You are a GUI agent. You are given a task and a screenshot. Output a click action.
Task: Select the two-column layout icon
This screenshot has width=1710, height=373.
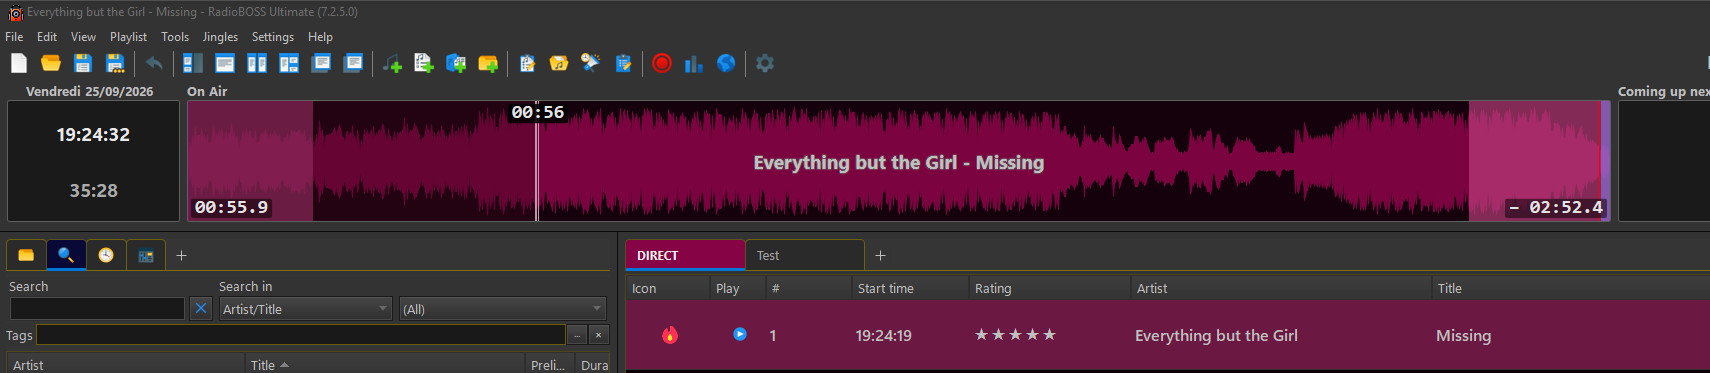(x=257, y=63)
